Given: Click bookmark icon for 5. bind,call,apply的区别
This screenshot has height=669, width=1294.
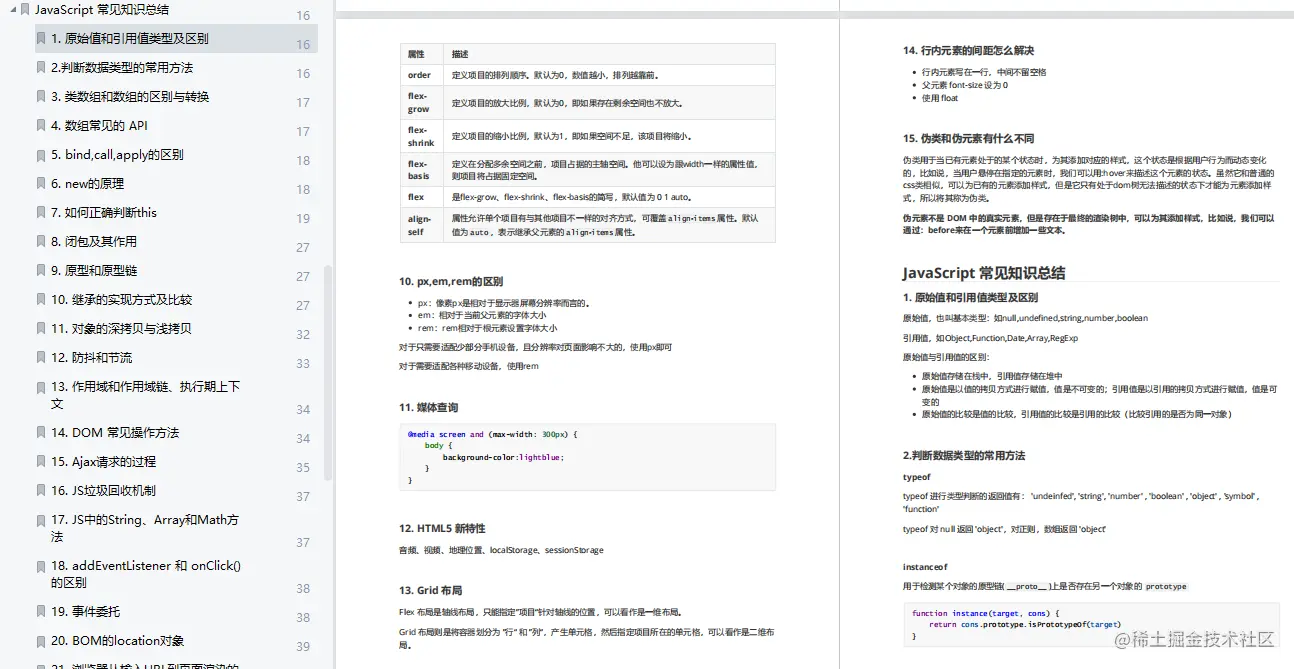Looking at the screenshot, I should [41, 154].
